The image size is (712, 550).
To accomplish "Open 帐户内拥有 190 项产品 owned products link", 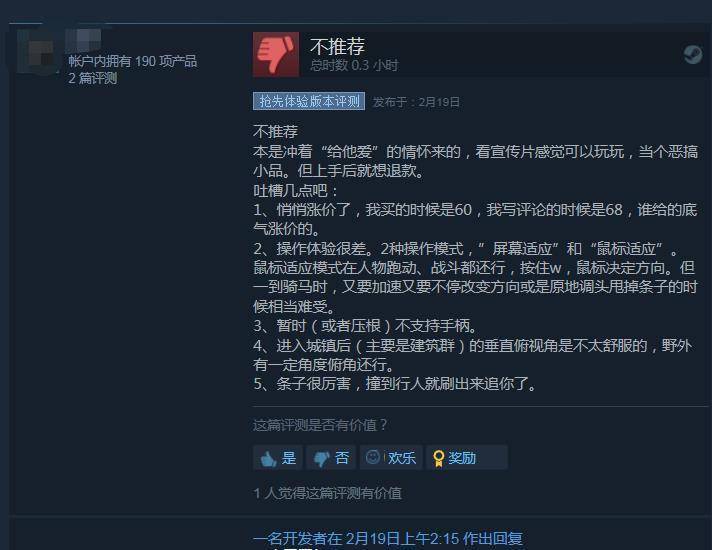I will click(133, 61).
